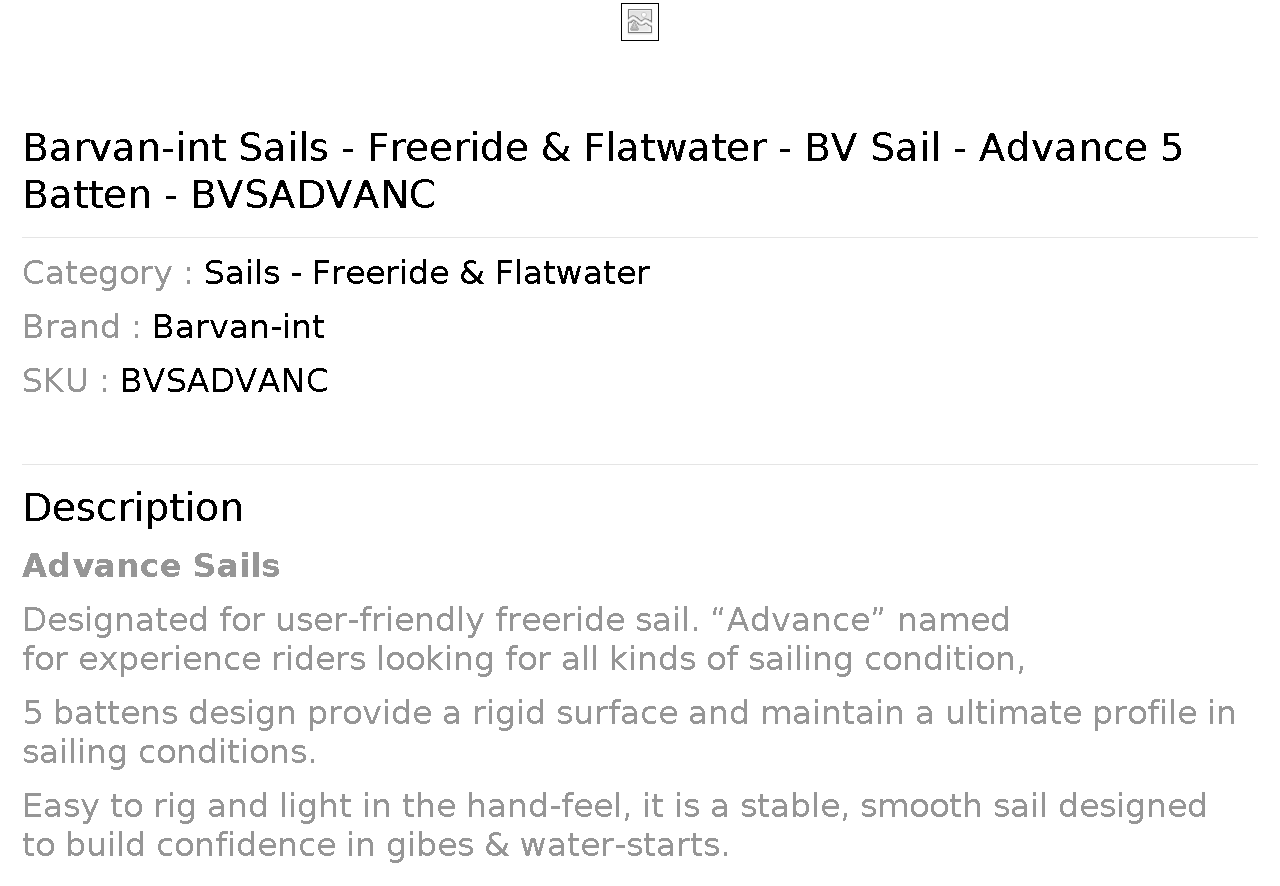Open the Sails - Freeride & Flatwater category link

click(427, 273)
